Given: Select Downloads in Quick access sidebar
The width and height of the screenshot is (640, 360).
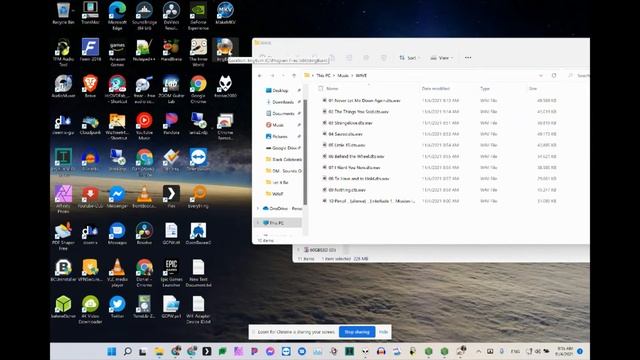Looking at the screenshot, I should coord(282,102).
